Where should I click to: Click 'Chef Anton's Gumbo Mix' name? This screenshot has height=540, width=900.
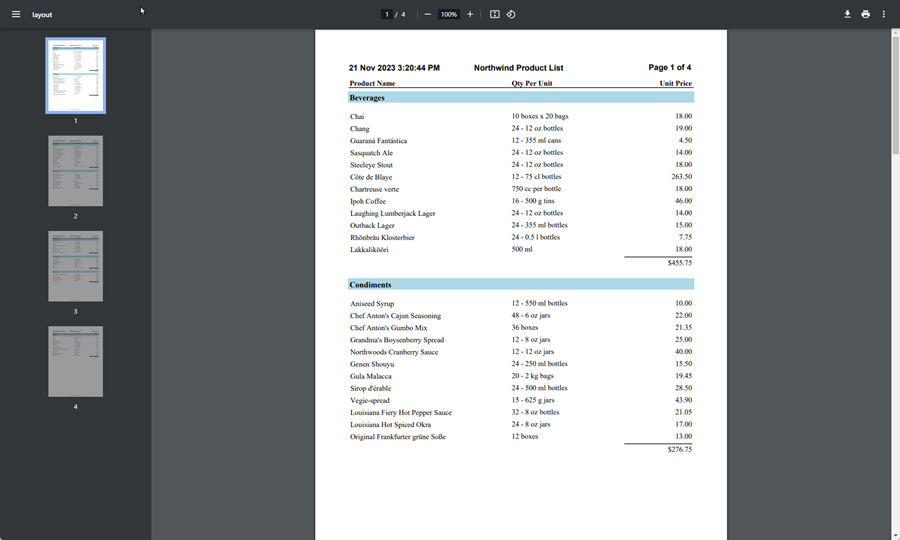point(389,328)
